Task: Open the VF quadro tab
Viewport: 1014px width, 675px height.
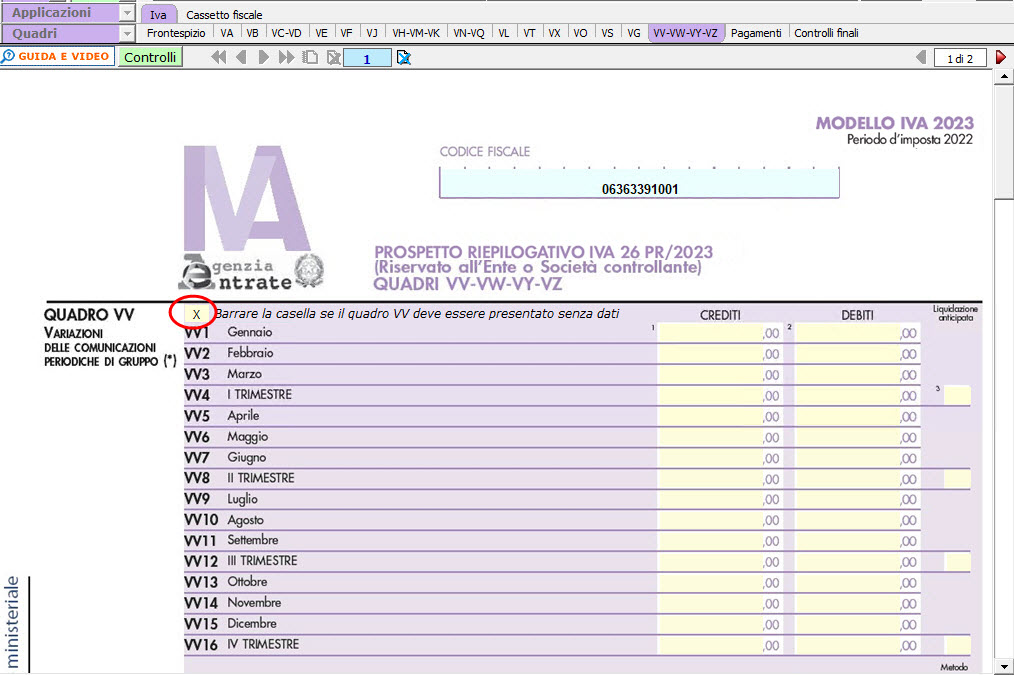Action: (347, 33)
